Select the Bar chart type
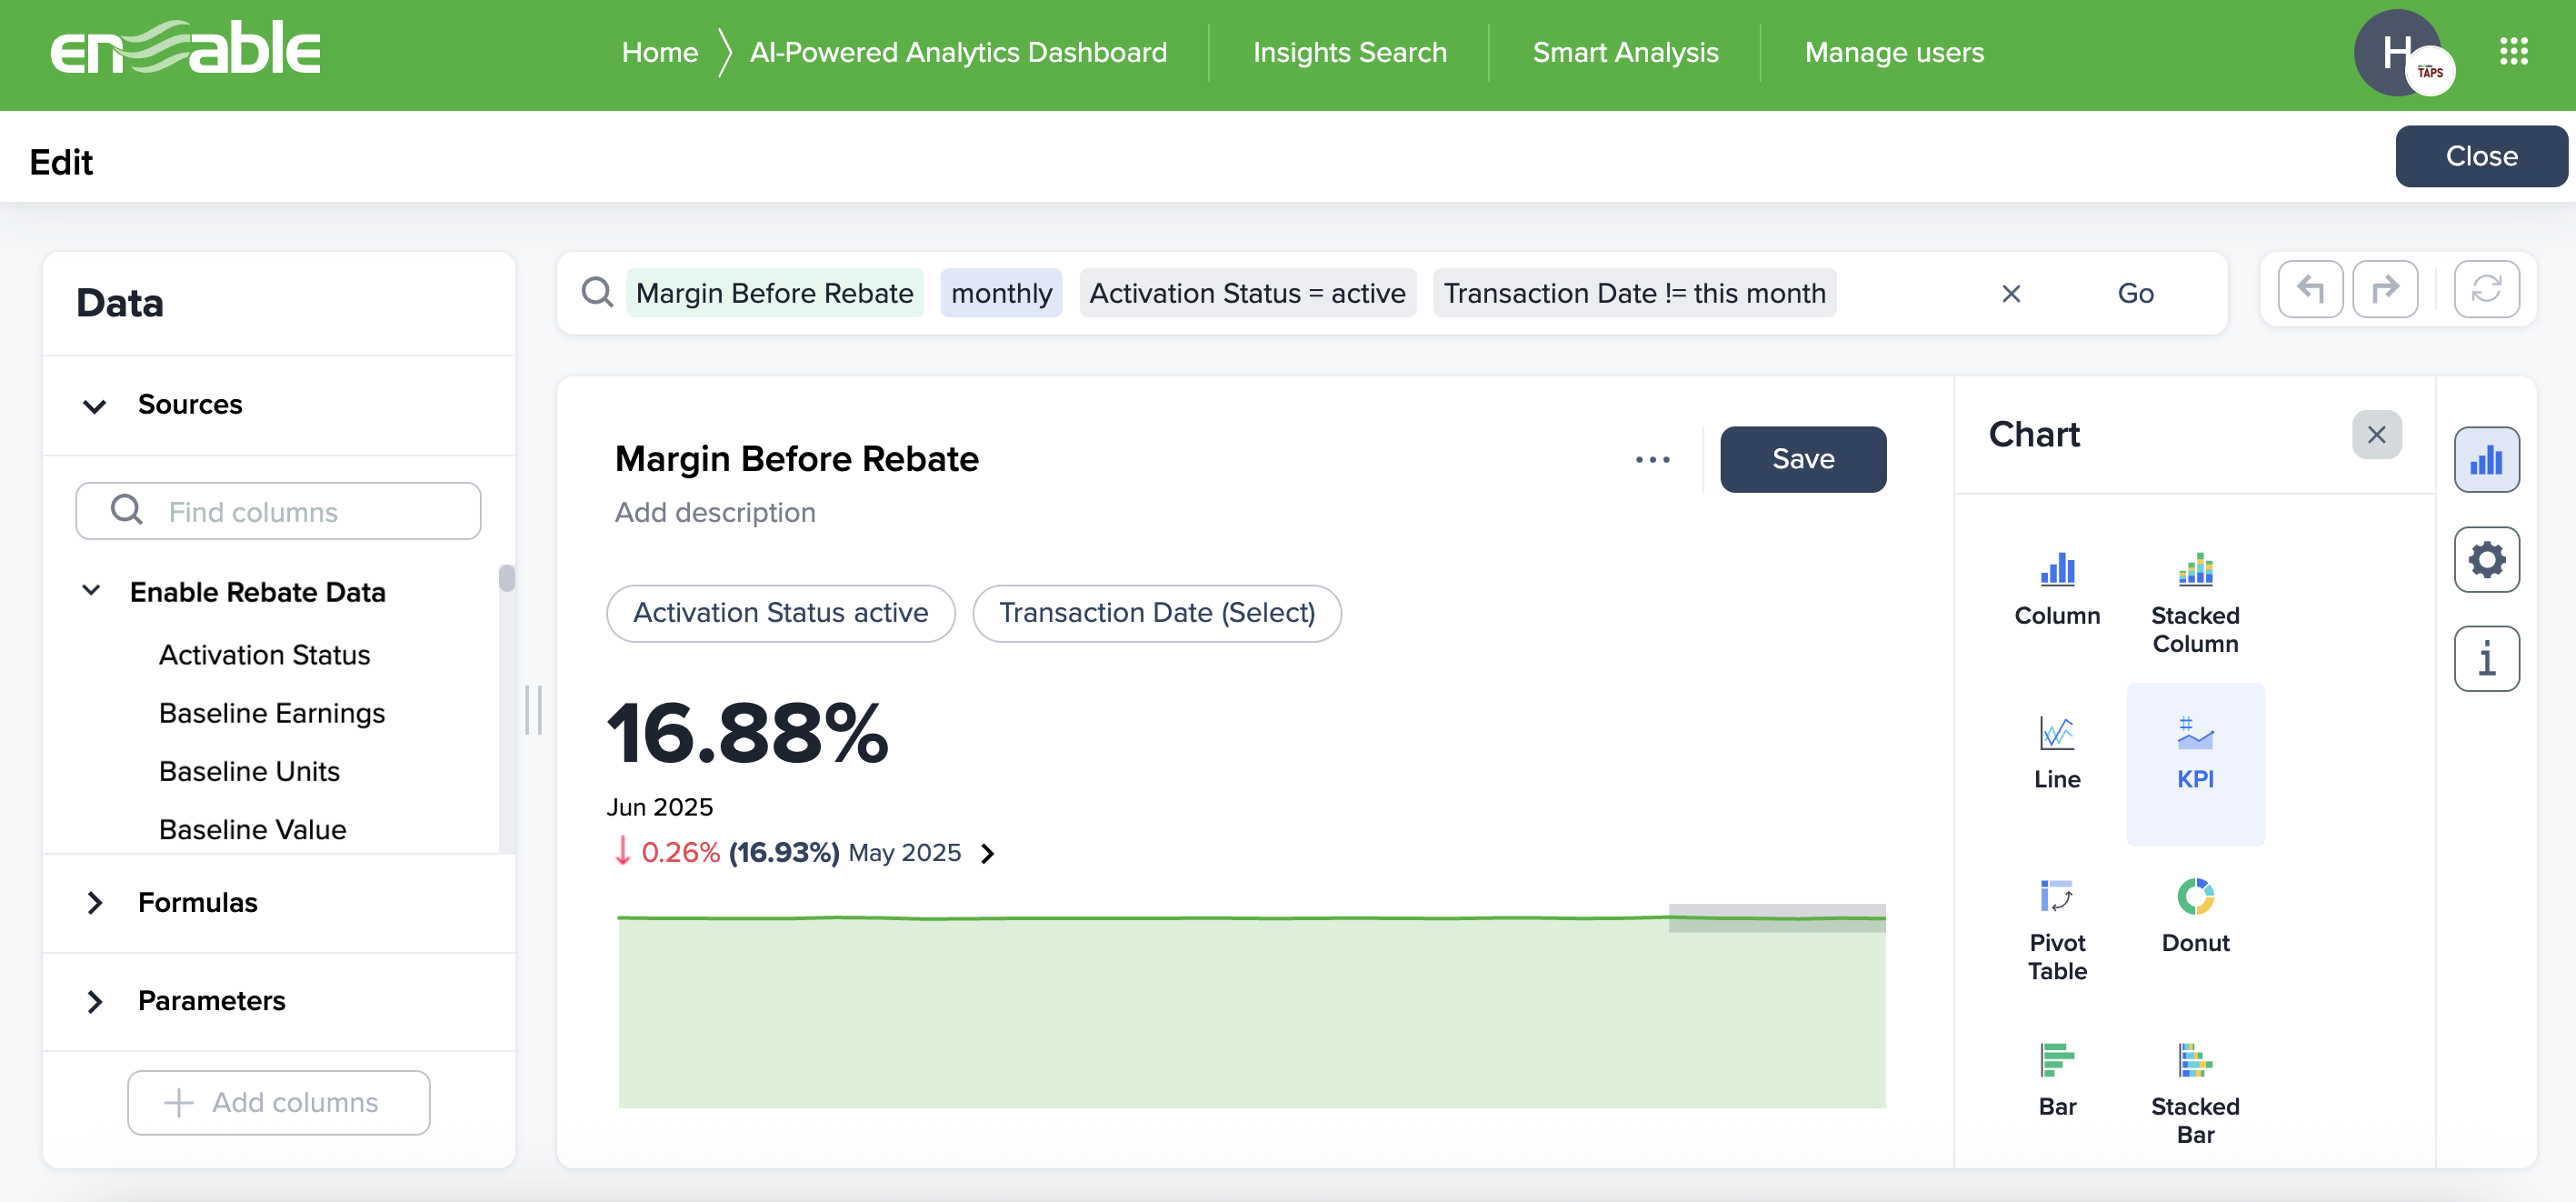This screenshot has width=2576, height=1202. 2056,1078
